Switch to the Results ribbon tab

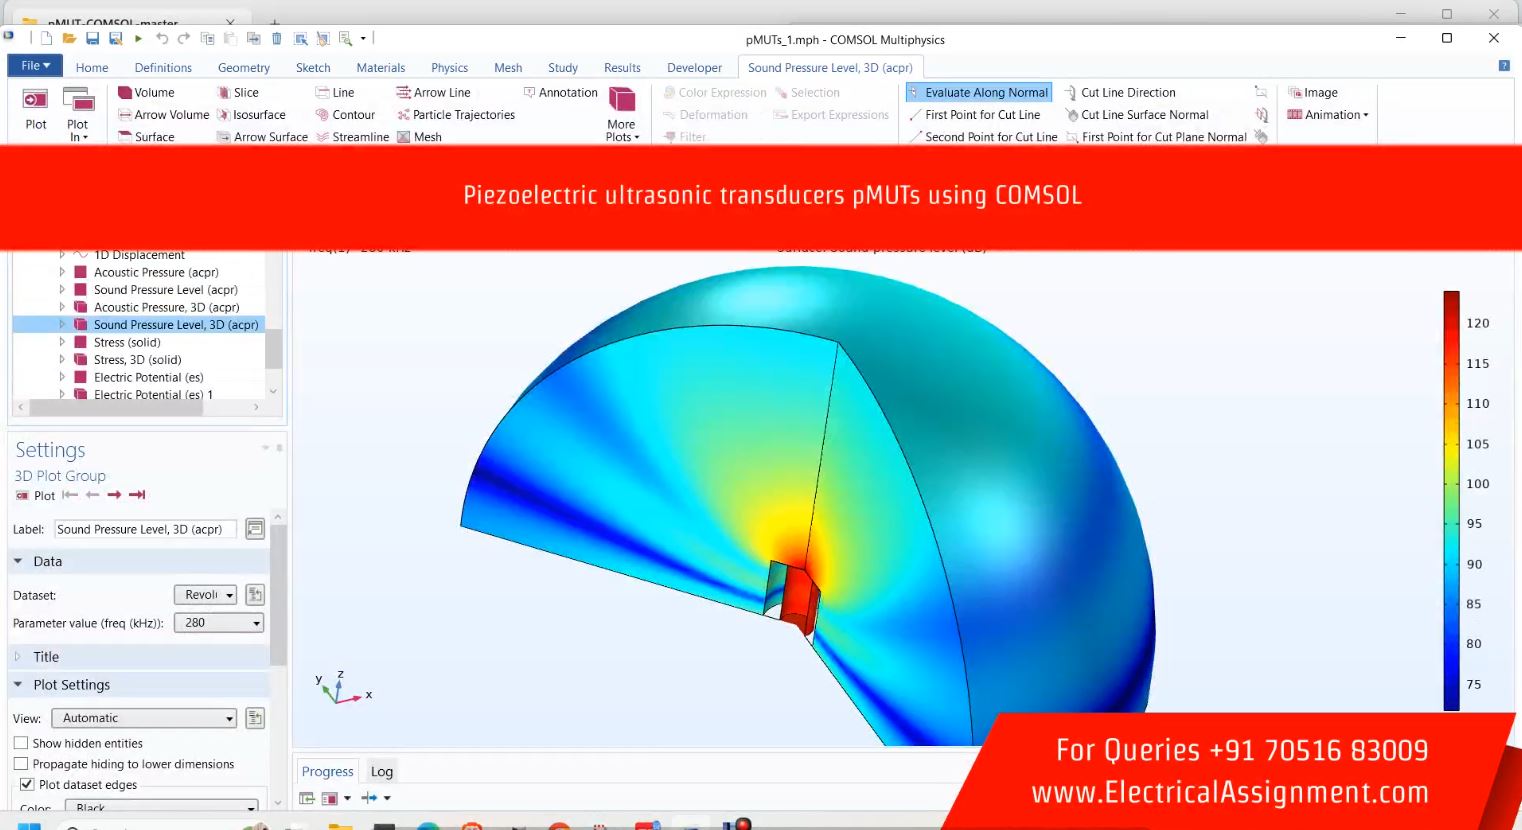(x=622, y=68)
